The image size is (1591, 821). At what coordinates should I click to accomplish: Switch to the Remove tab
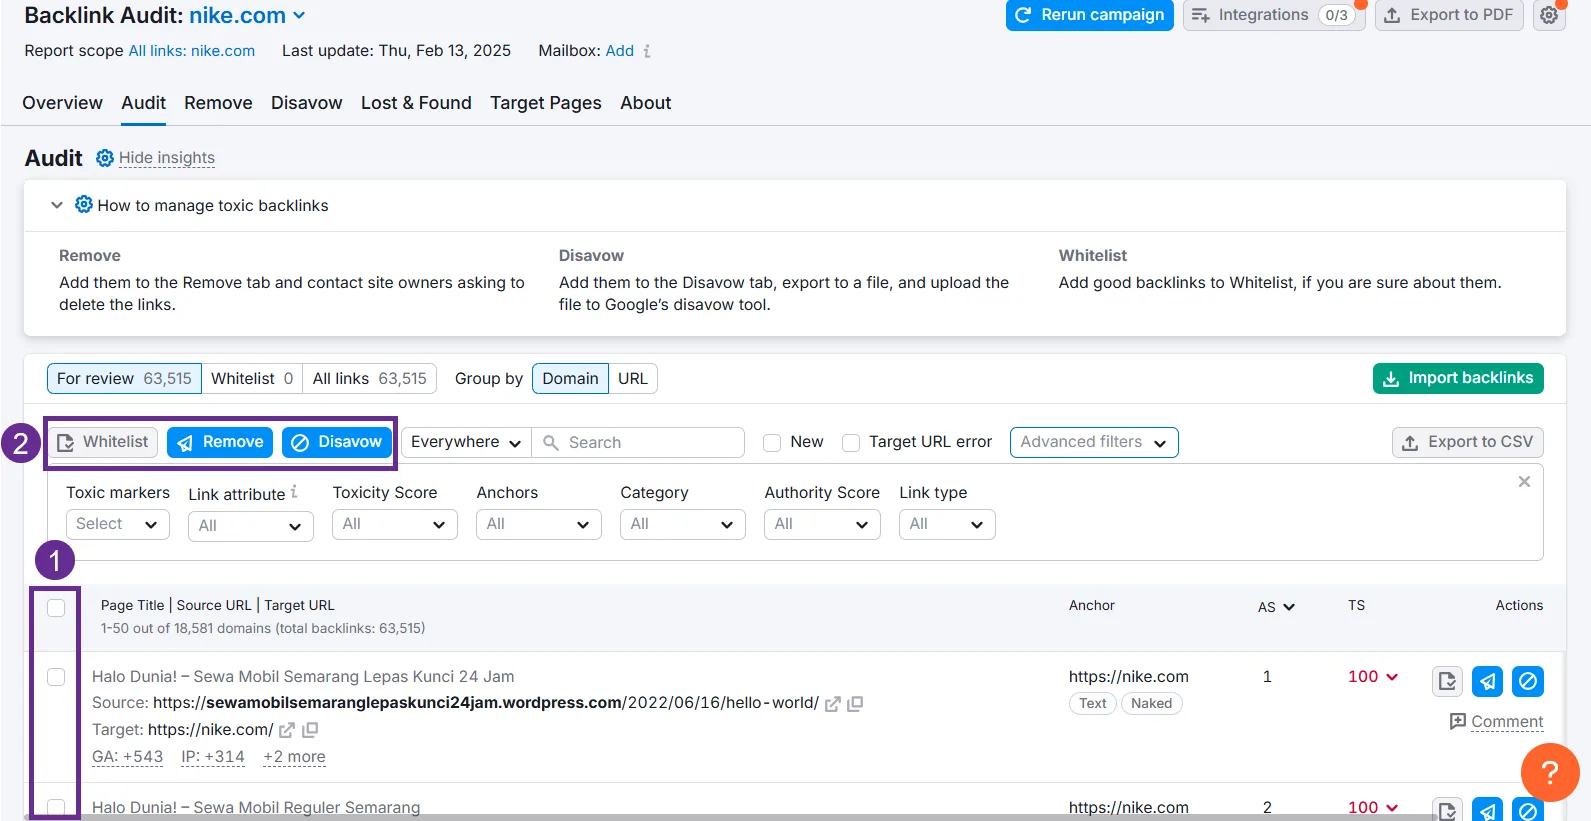tap(218, 103)
